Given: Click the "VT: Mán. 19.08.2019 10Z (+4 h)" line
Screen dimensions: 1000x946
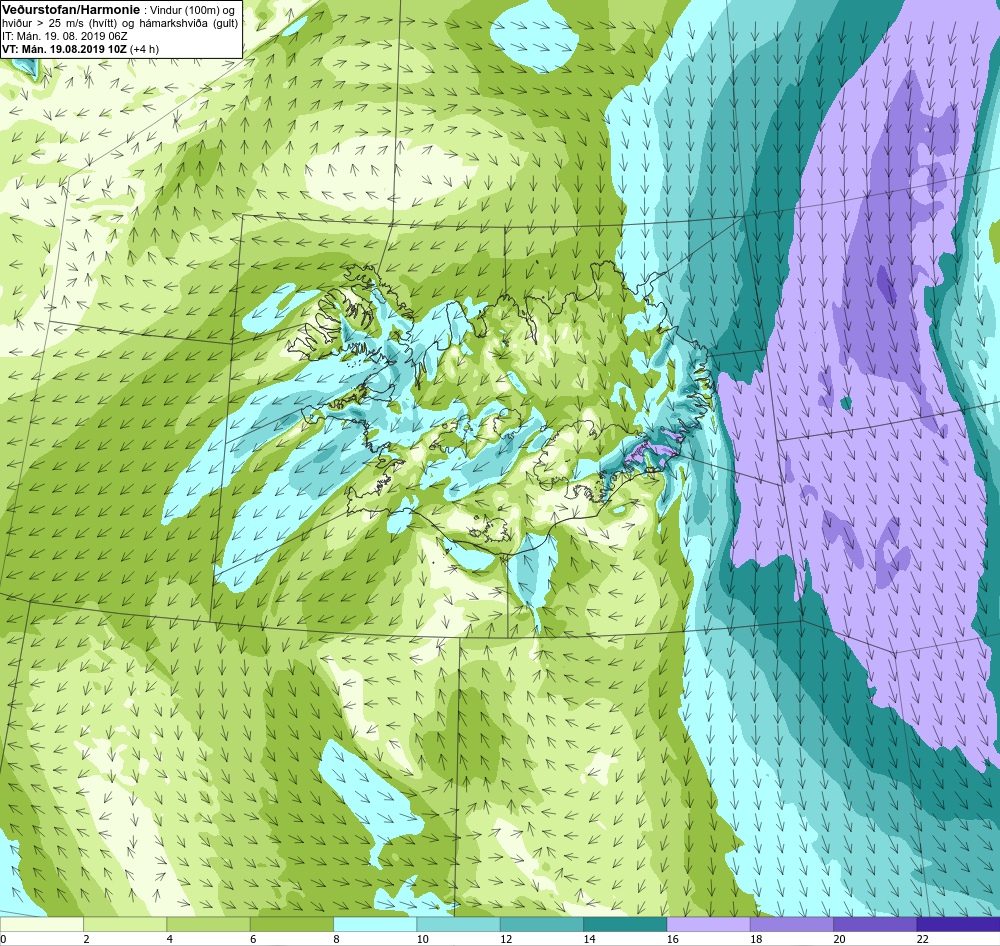Looking at the screenshot, I should (80, 48).
